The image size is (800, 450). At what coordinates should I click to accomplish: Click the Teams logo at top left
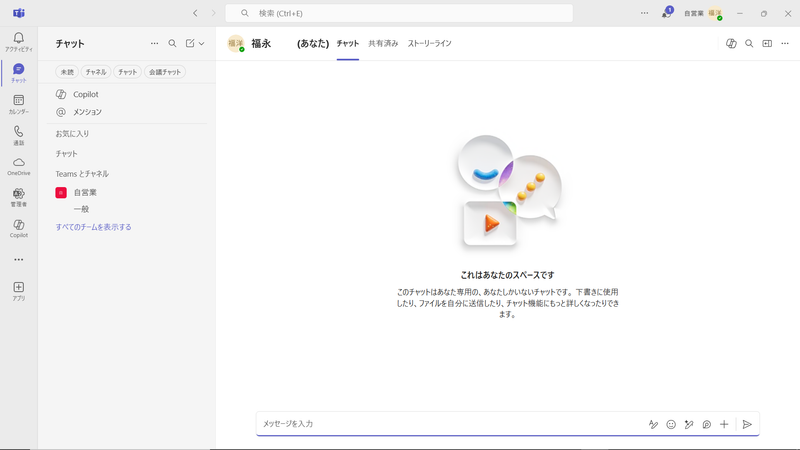19,13
